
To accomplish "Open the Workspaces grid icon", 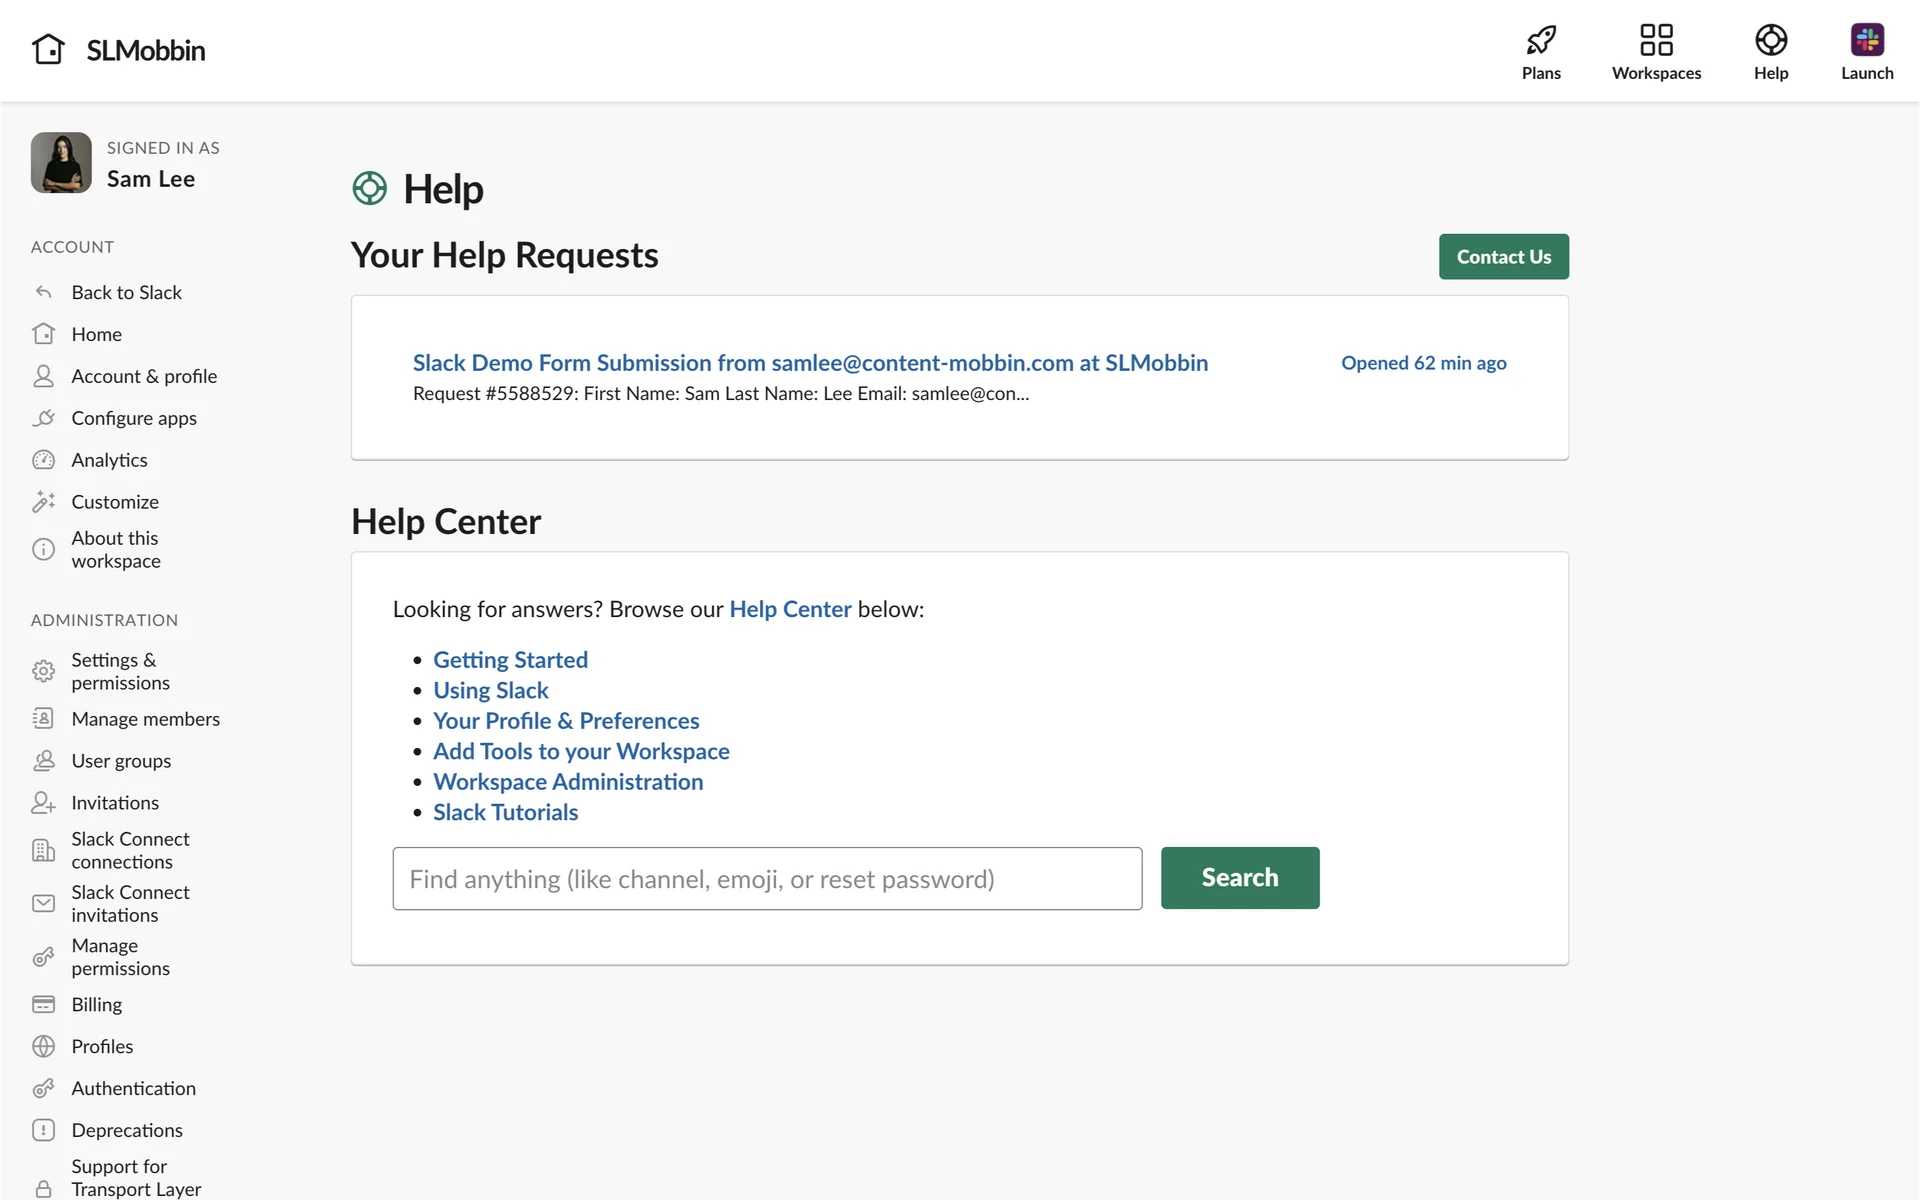I will tap(1656, 40).
